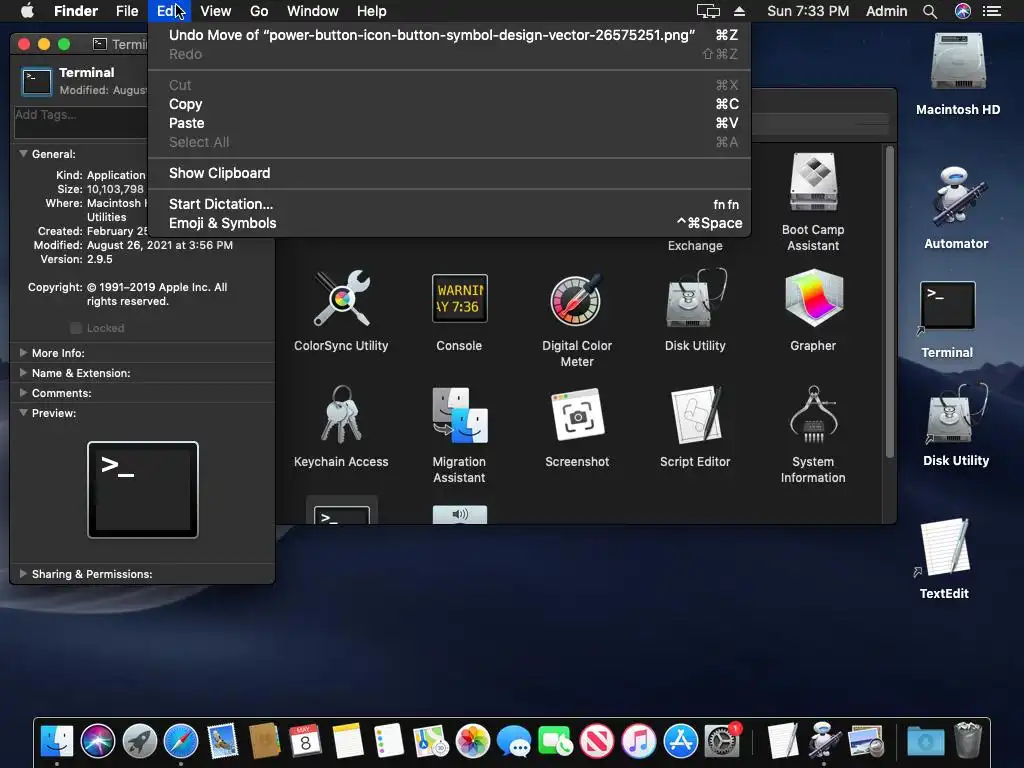Choose Copy from the Edit menu
Image resolution: width=1024 pixels, height=768 pixels.
pyautogui.click(x=449, y=104)
